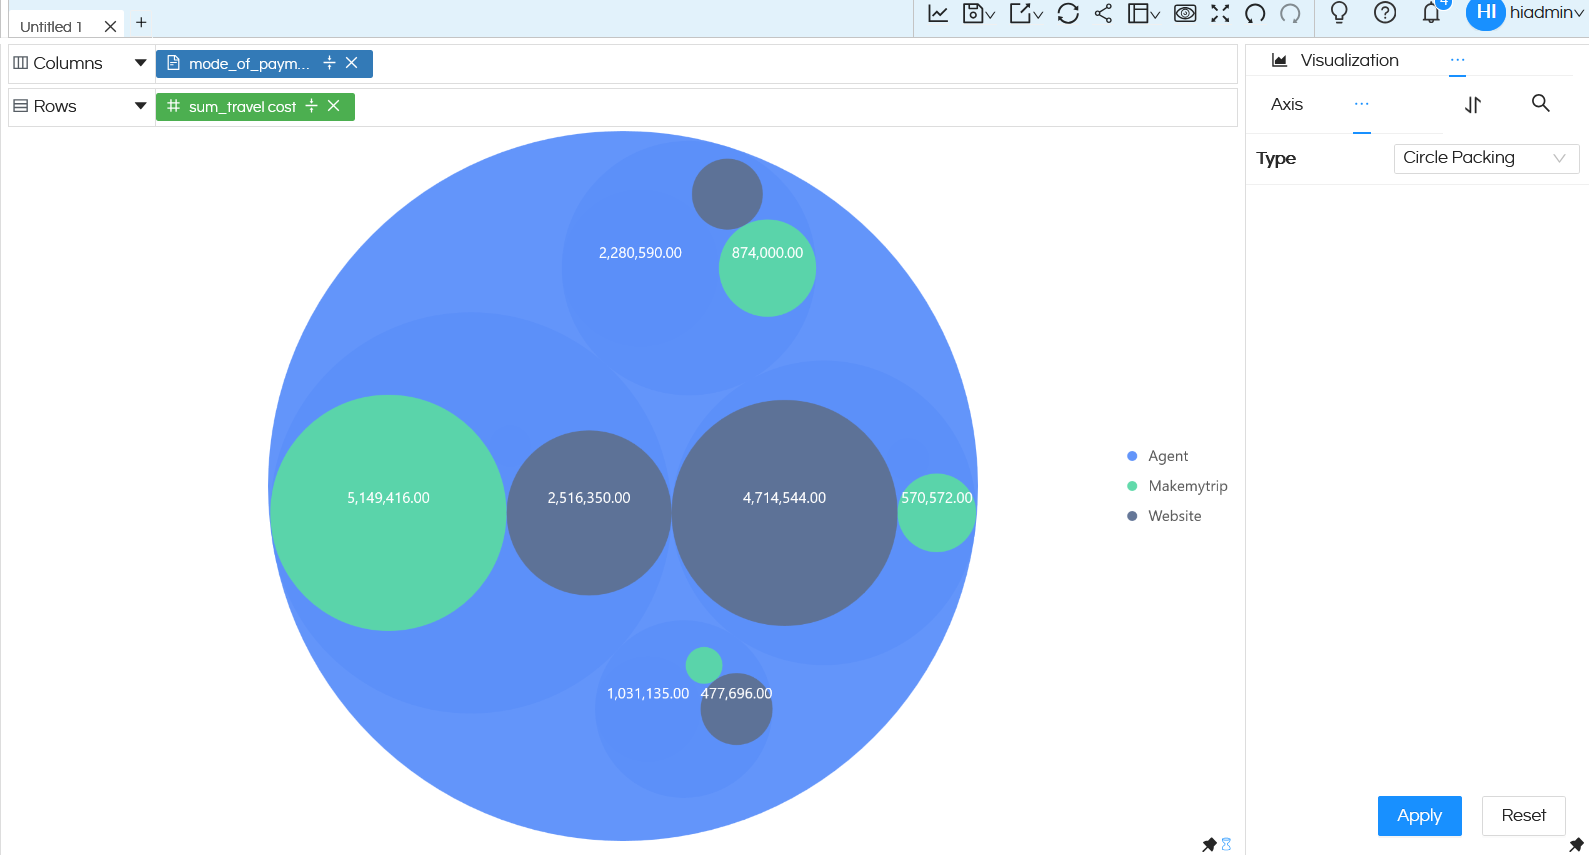The image size is (1589, 855).
Task: Close the Untitled 1 tab
Action: pos(110,27)
